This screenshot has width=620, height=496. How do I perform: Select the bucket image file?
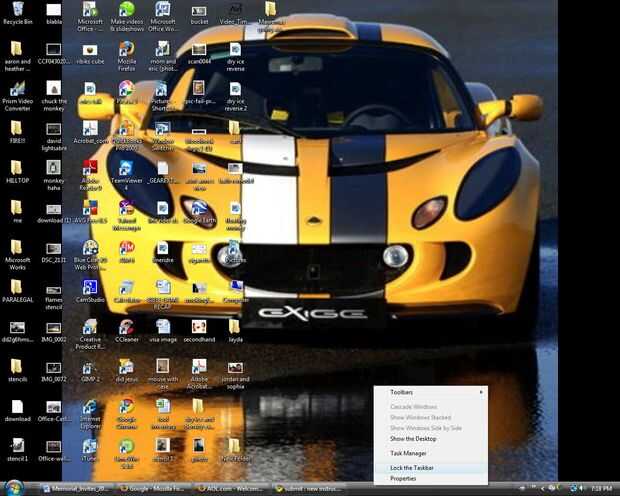(199, 13)
